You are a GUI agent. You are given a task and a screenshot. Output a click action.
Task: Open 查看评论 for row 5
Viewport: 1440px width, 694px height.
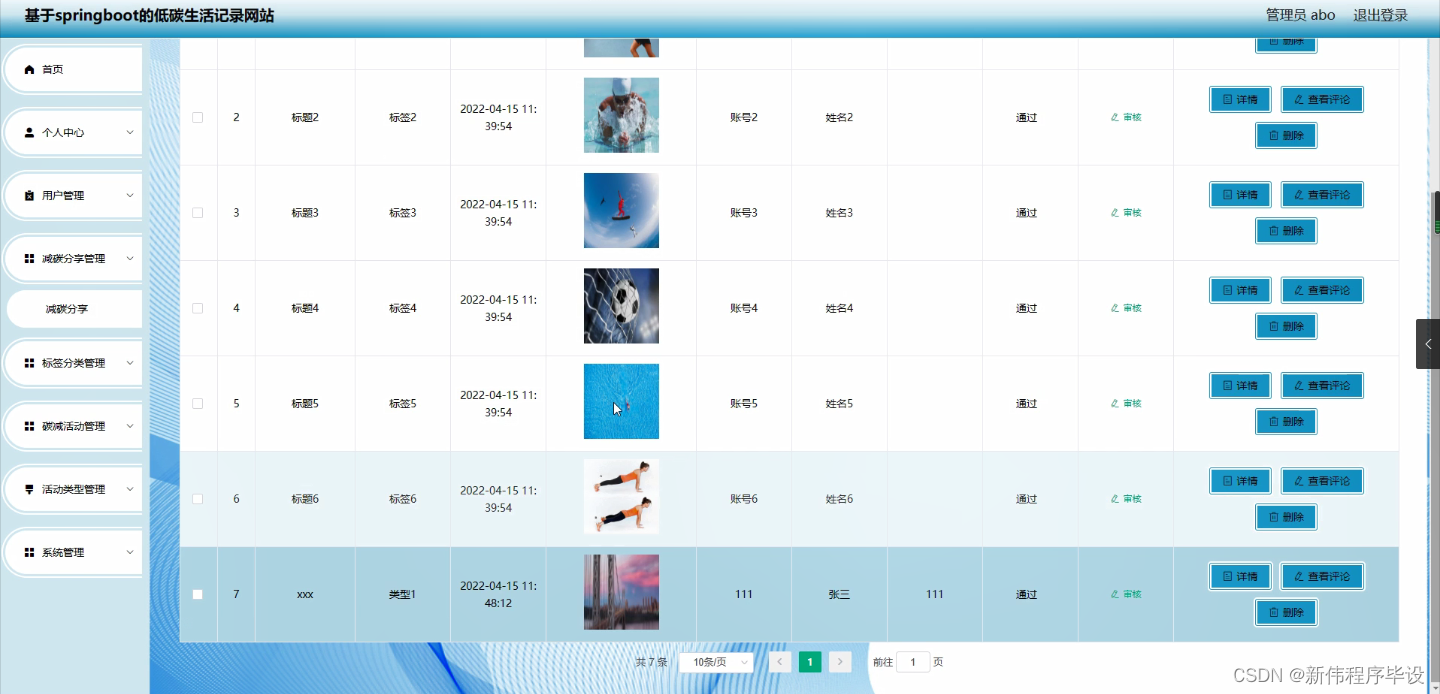click(1322, 386)
